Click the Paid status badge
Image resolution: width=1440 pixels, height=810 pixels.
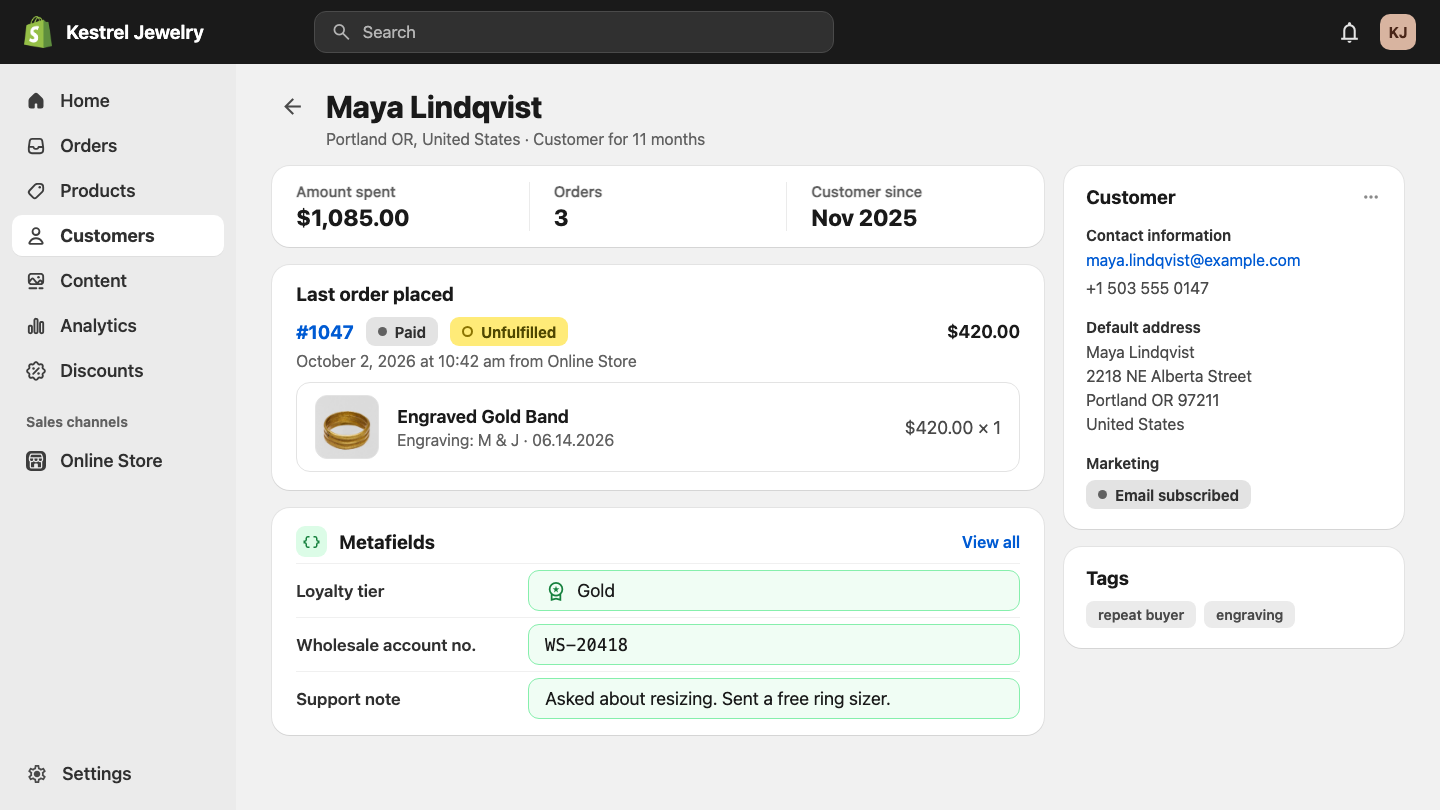click(402, 332)
